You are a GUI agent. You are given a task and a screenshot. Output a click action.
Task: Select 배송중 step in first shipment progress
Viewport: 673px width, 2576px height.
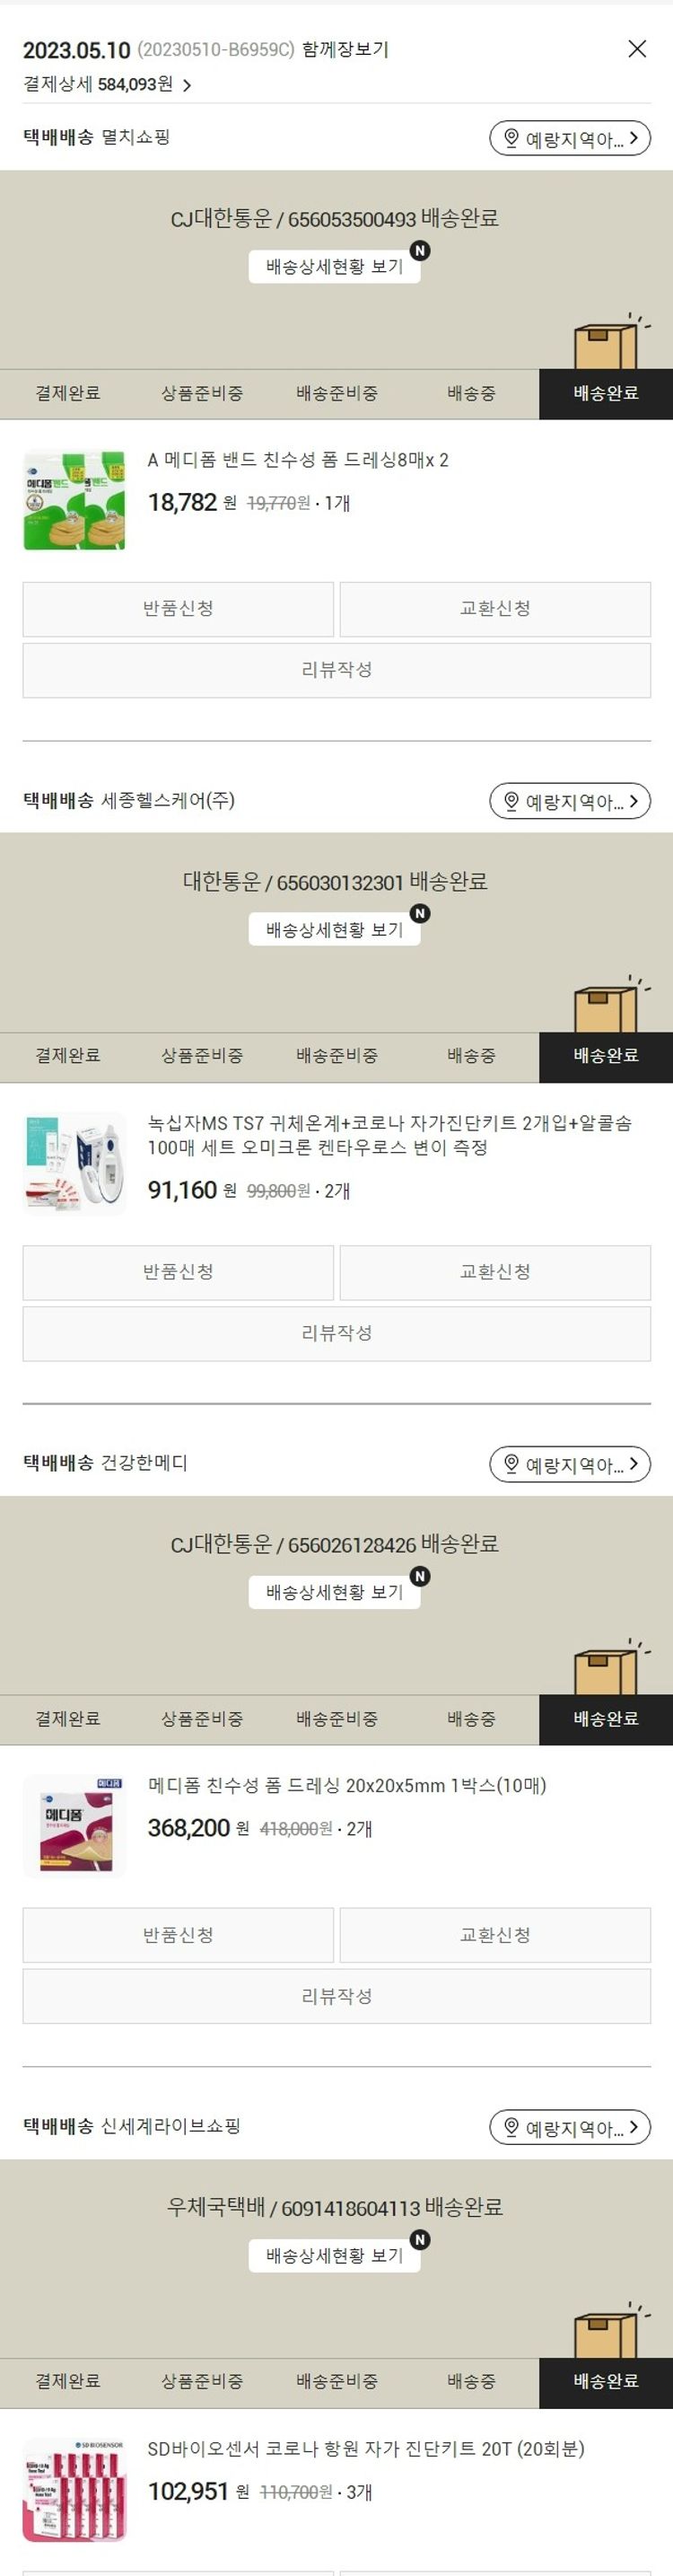point(471,394)
